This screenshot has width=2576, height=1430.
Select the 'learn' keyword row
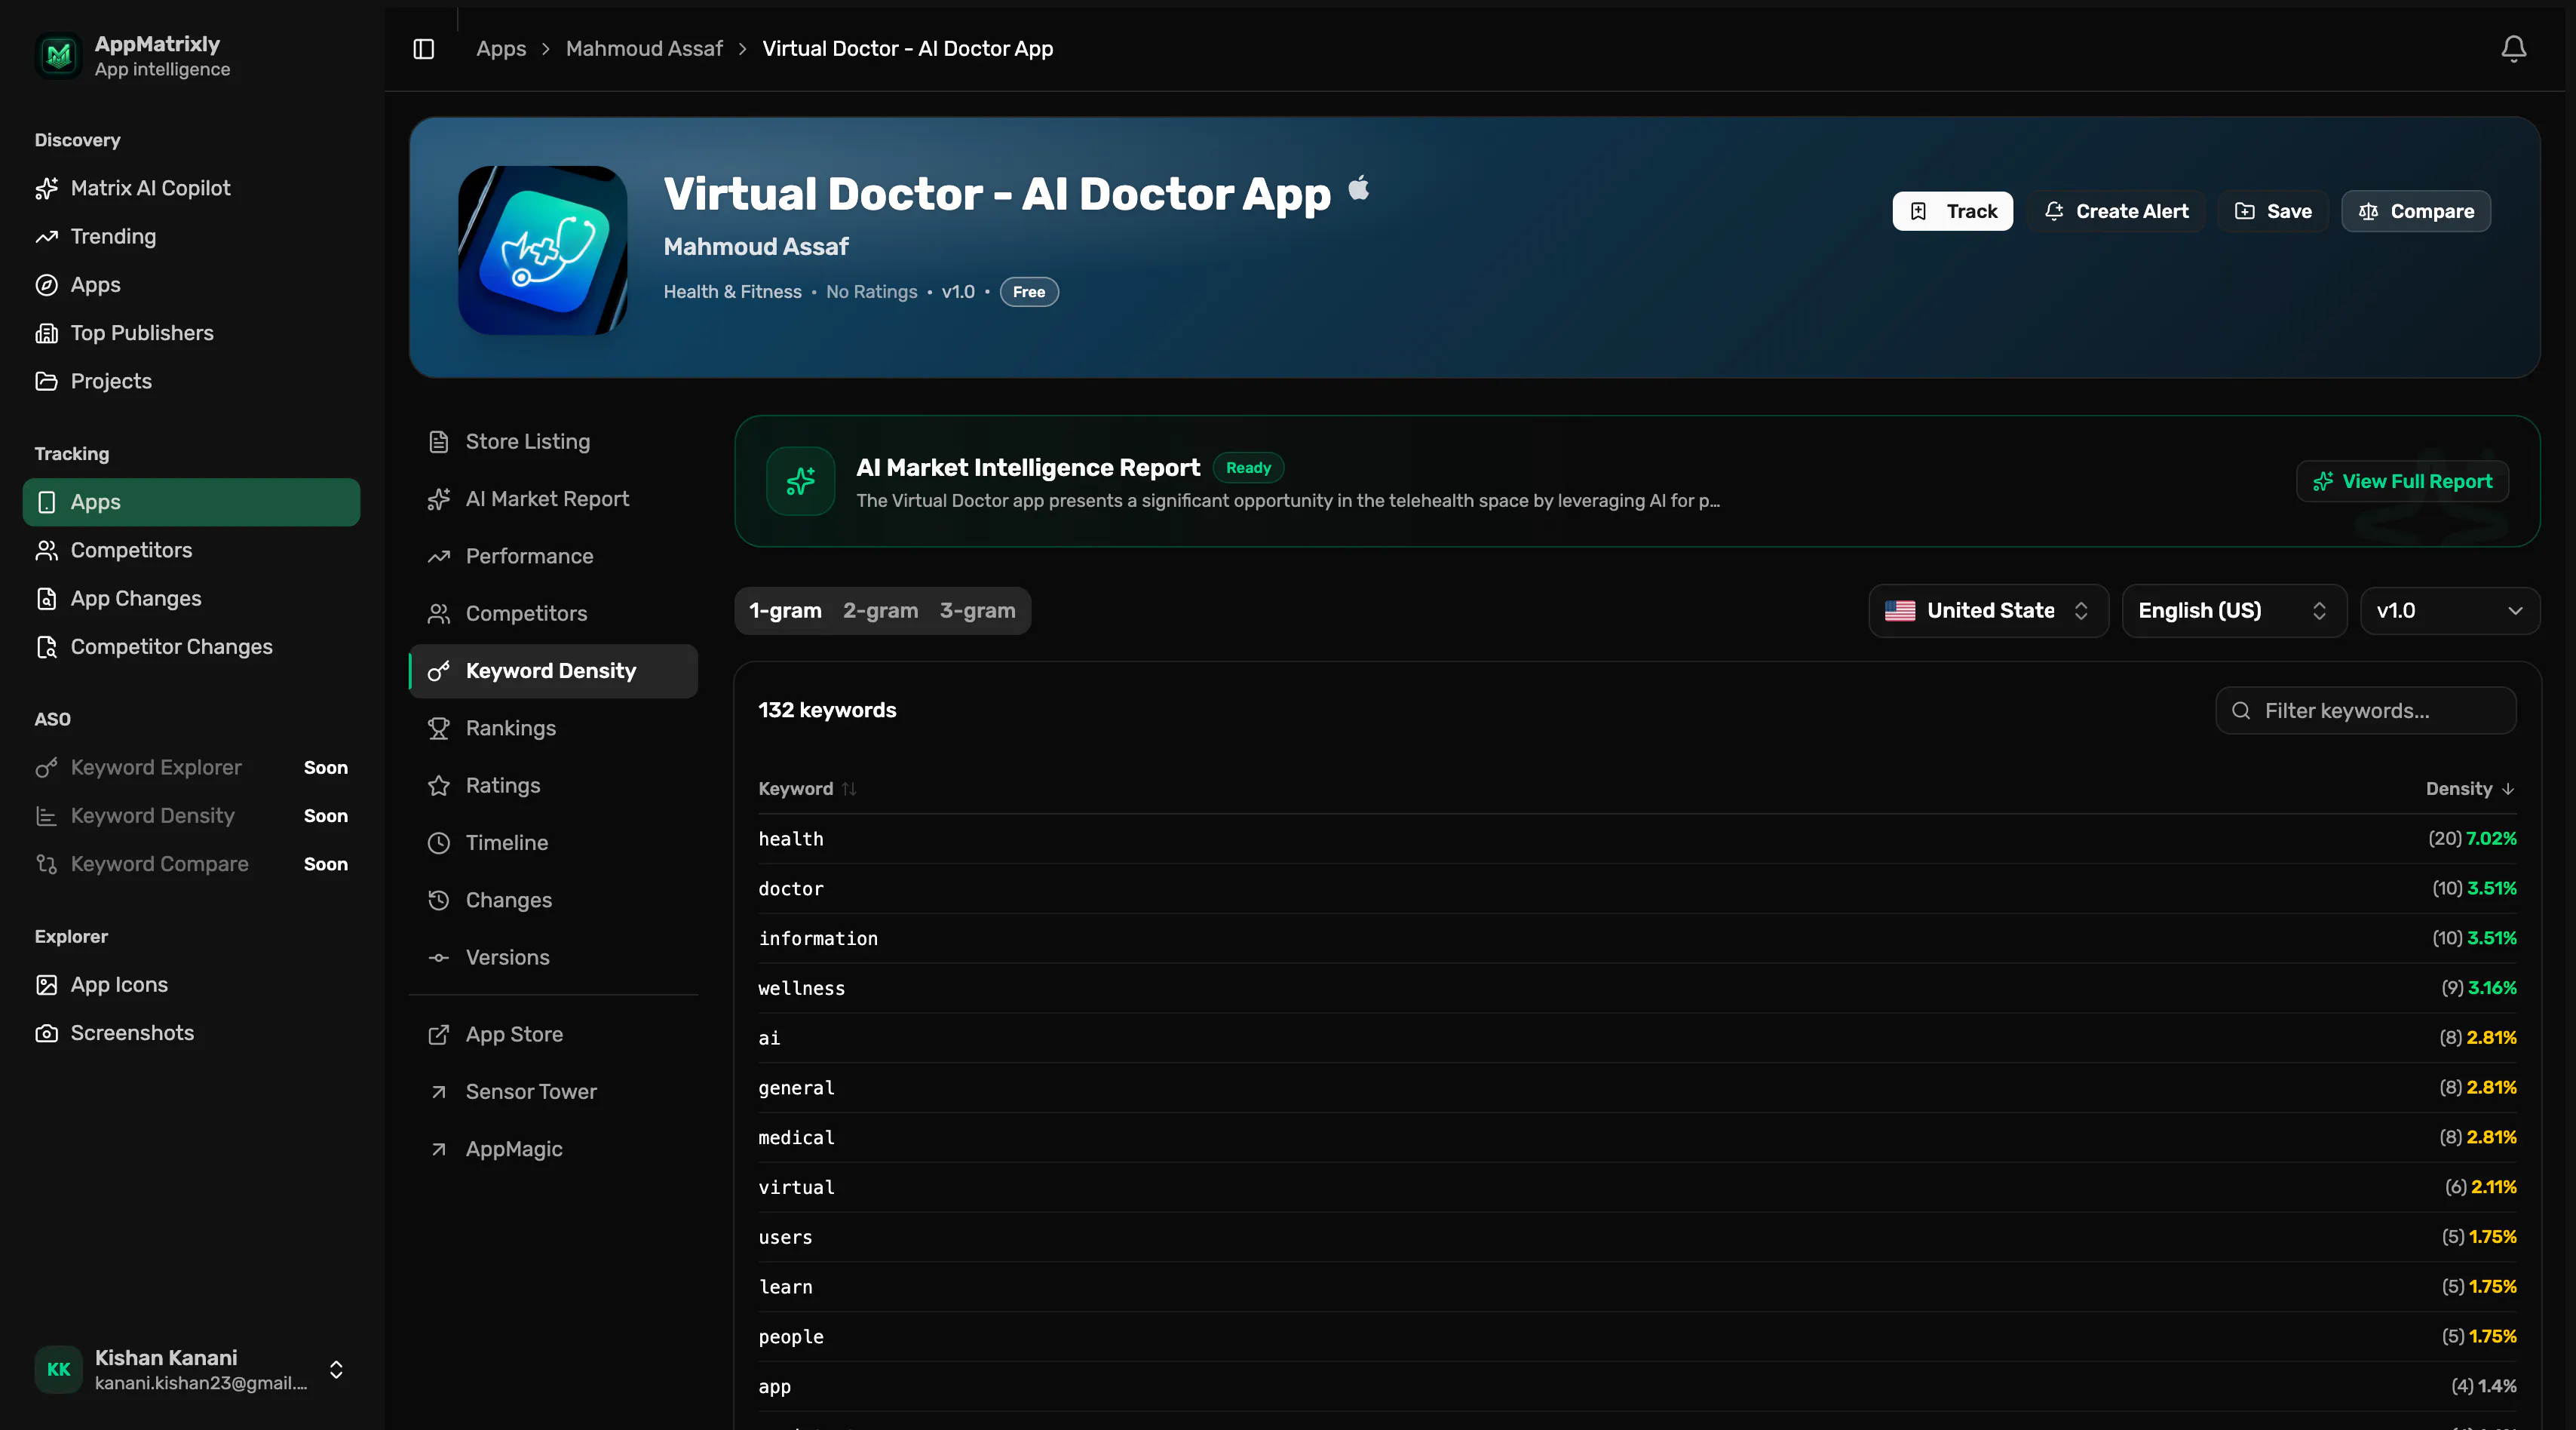1637,1287
